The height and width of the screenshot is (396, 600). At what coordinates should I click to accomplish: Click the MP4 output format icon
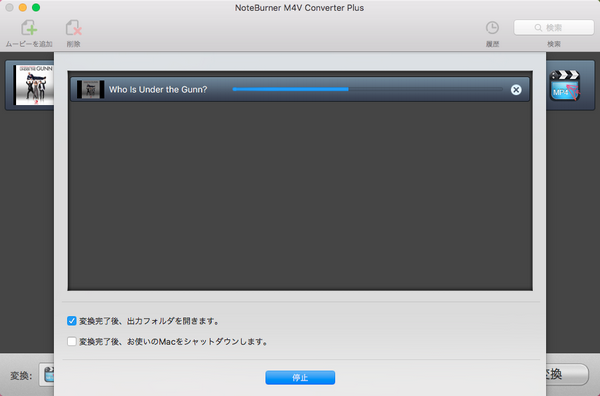click(565, 85)
